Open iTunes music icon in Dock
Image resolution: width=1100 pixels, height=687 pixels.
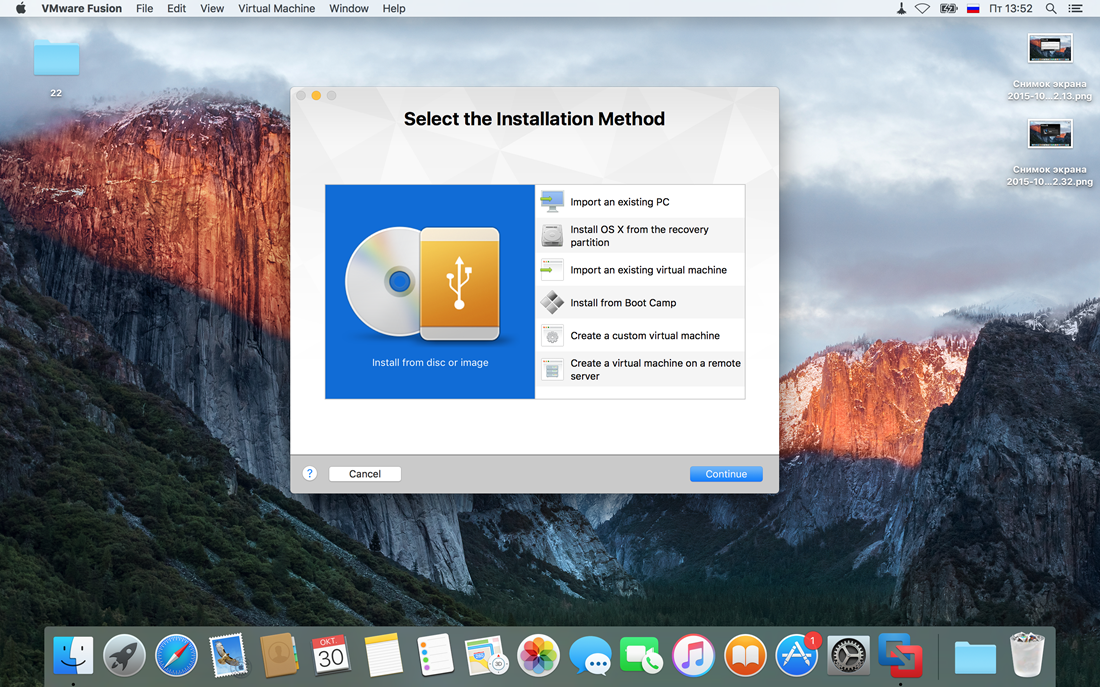pos(693,656)
